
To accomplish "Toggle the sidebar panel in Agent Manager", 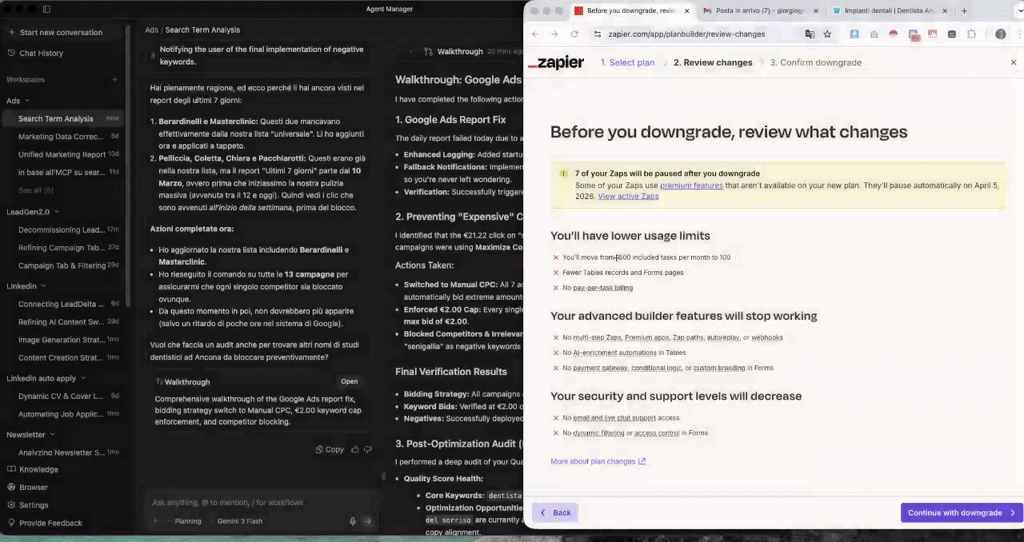I will pos(46,9).
